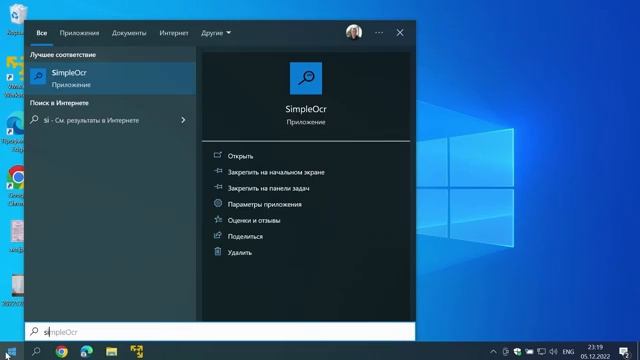
Task: Open the yellow app in the taskbar
Action: pyautogui.click(x=137, y=351)
